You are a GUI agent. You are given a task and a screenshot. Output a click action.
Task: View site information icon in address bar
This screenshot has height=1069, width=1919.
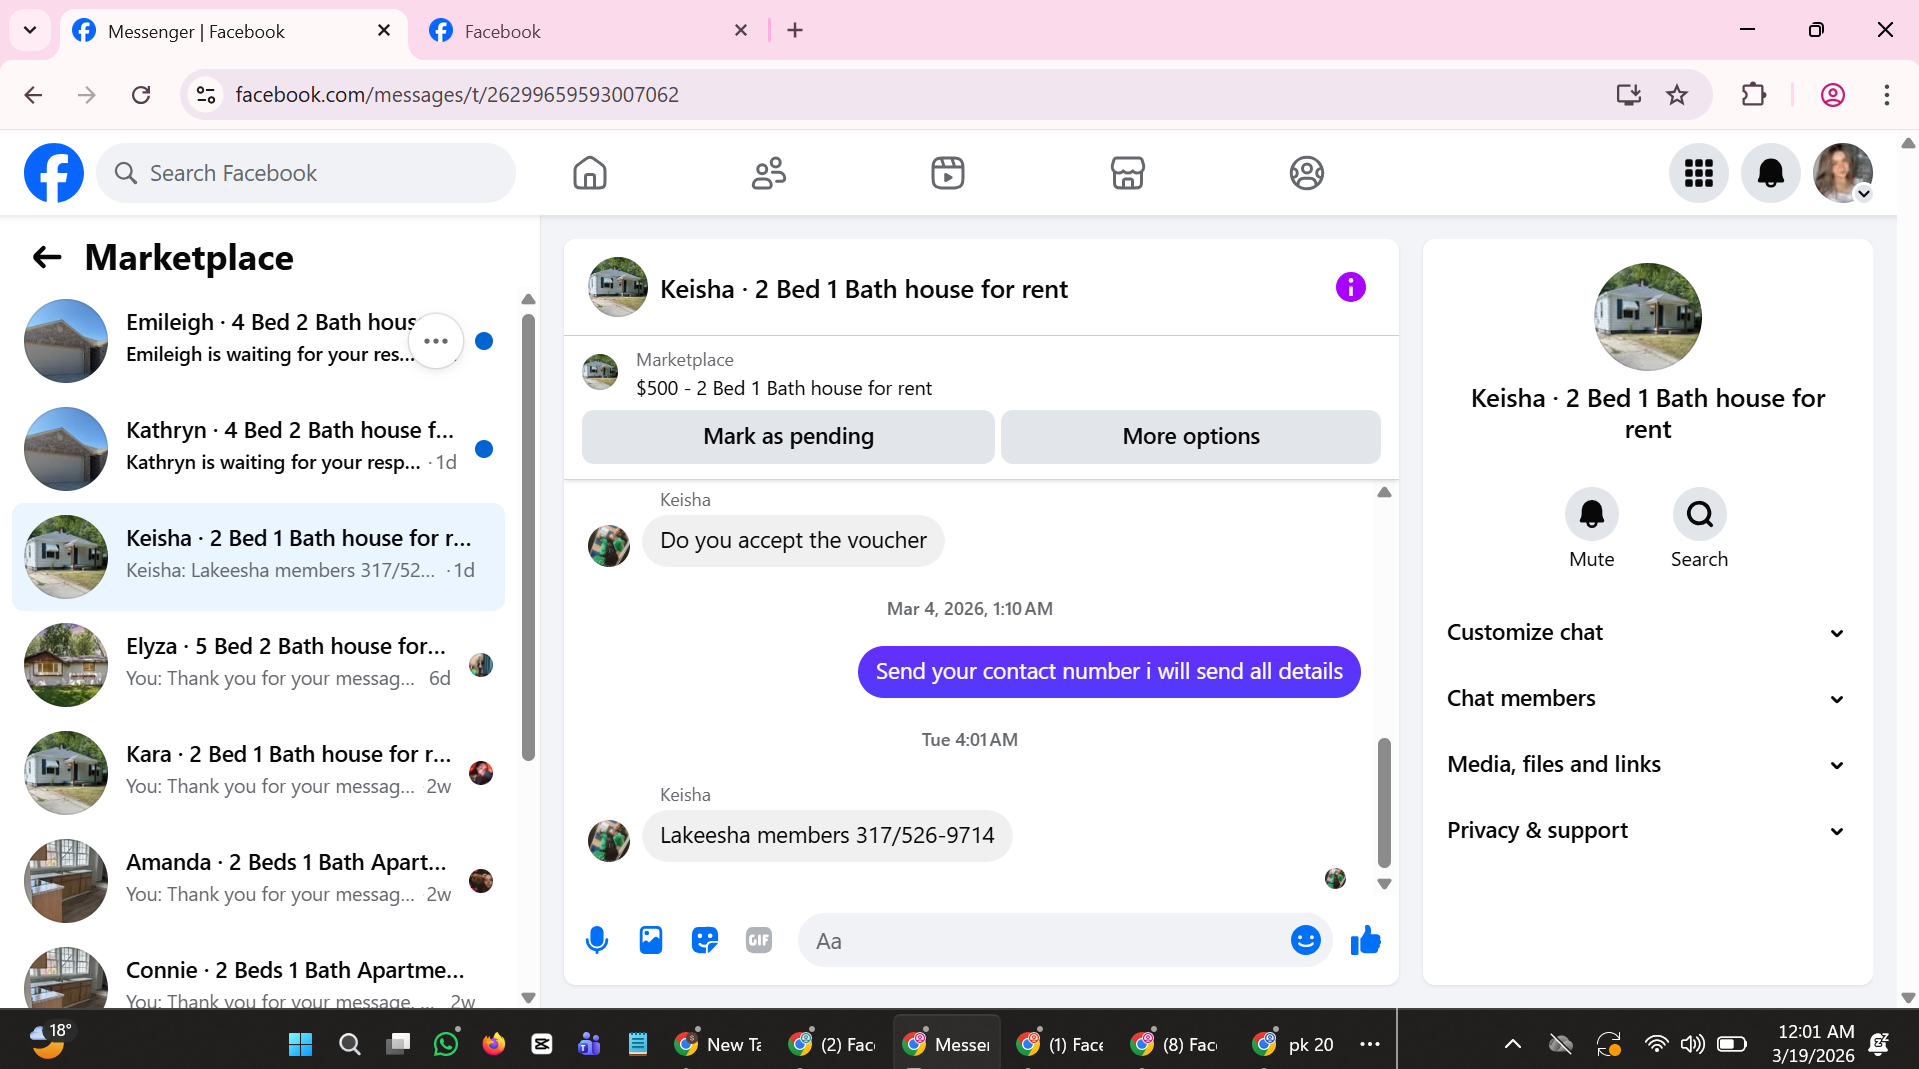pos(206,95)
